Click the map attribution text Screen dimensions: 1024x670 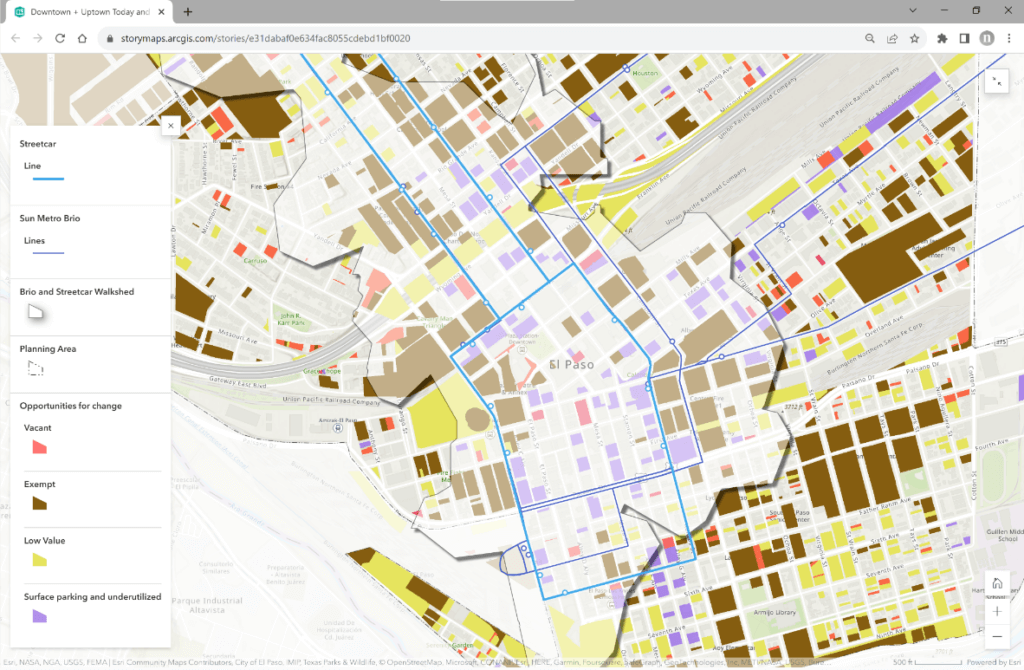point(415,662)
